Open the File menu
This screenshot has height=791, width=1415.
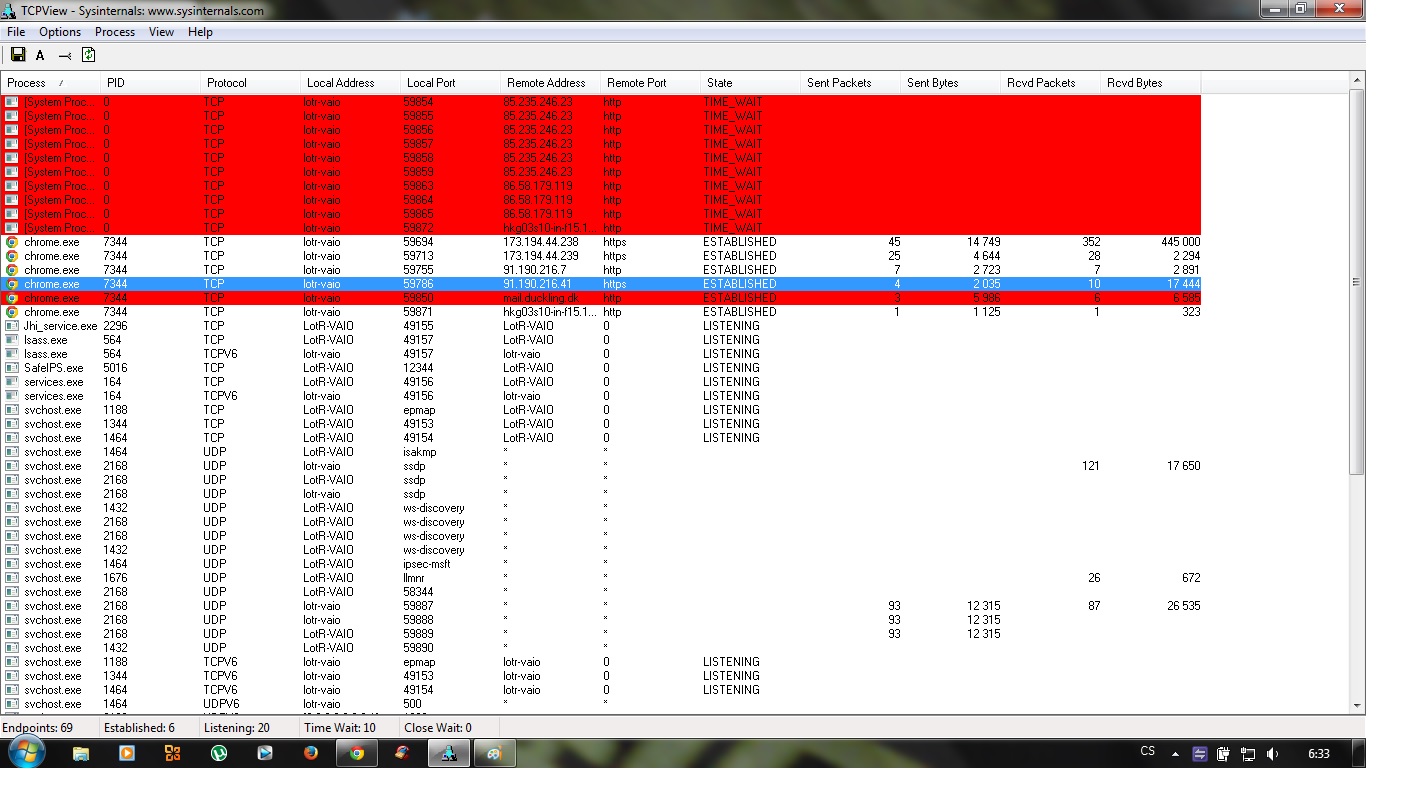[x=16, y=32]
